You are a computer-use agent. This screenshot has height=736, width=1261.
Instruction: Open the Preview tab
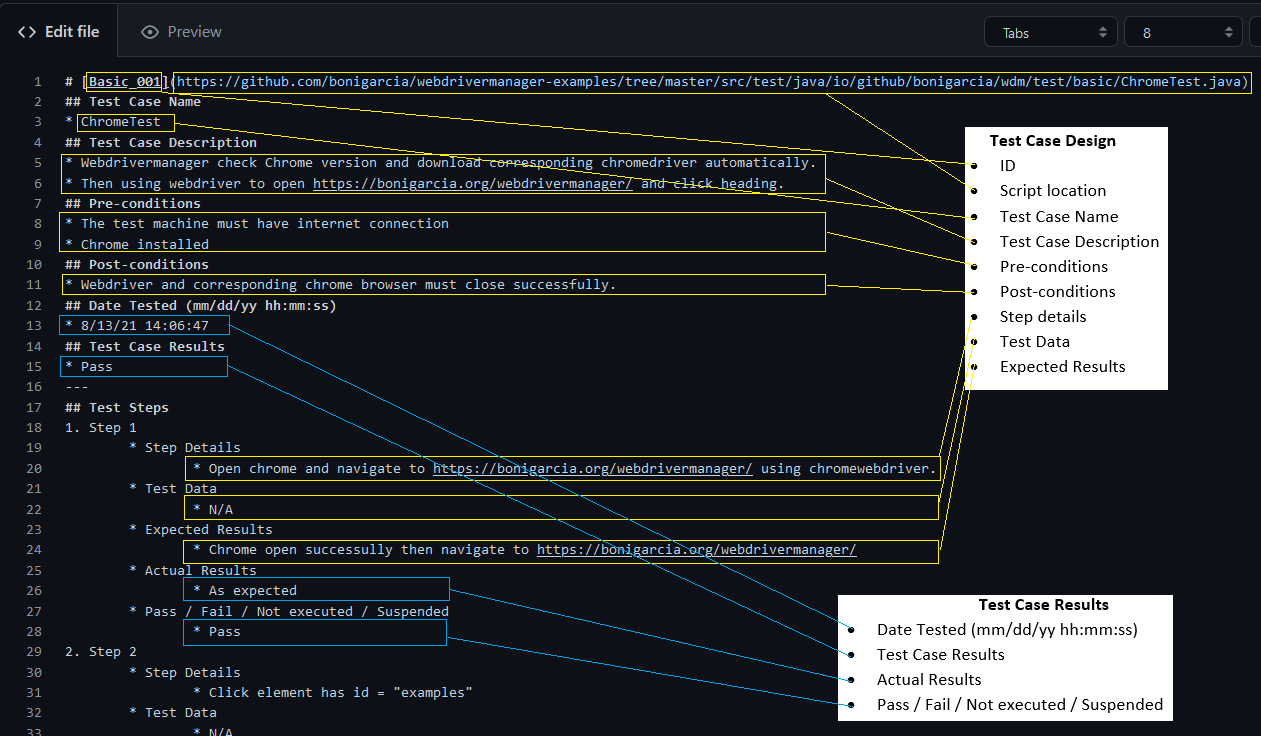click(x=181, y=32)
